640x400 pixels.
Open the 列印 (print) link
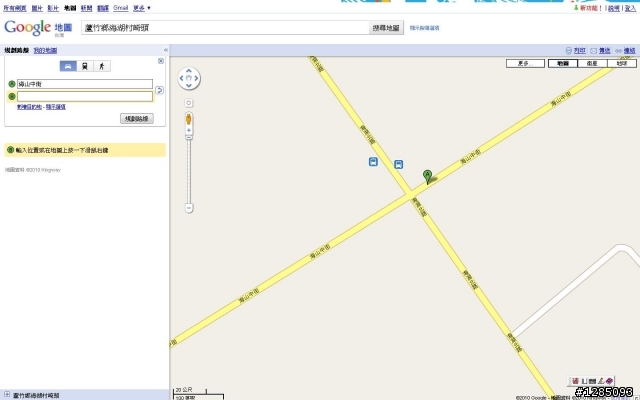(580, 51)
